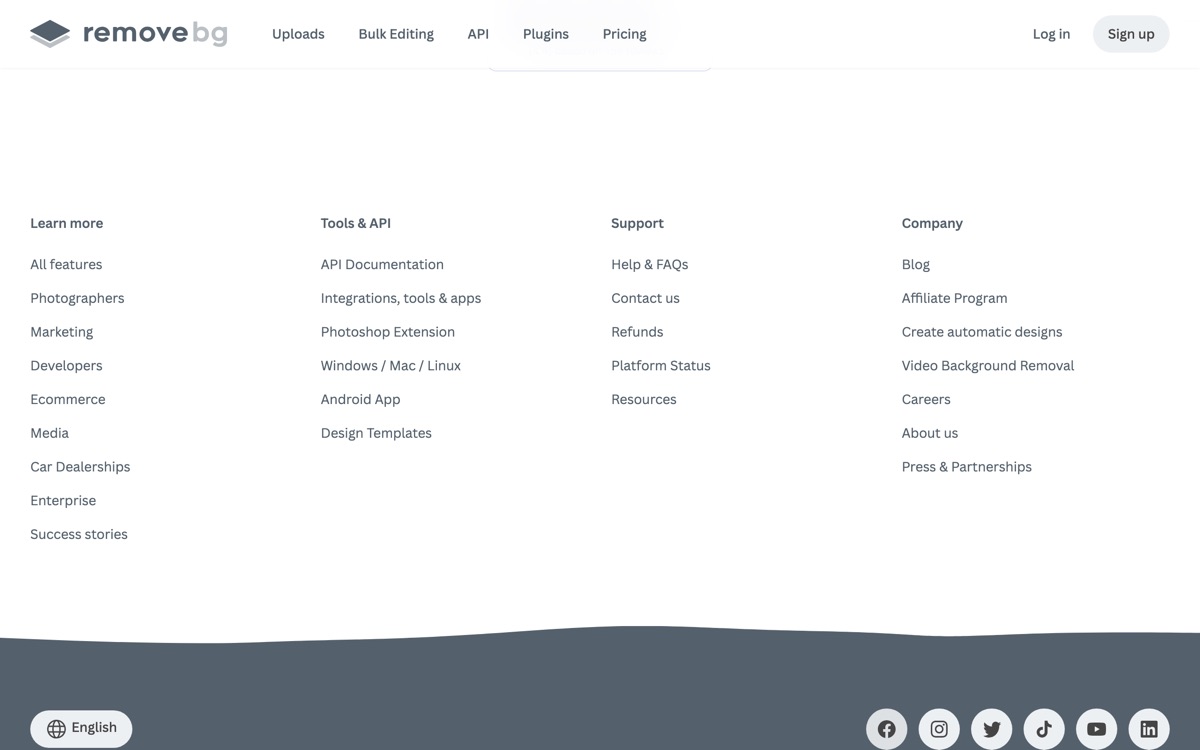
Task: Open Success stories link
Action: pyautogui.click(x=79, y=534)
